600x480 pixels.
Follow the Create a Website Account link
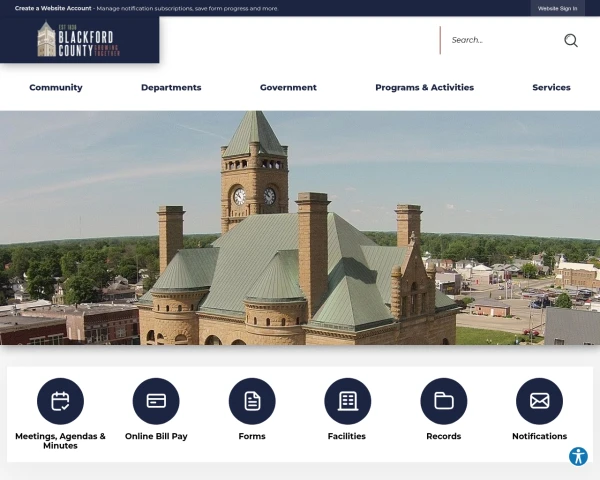(x=53, y=8)
